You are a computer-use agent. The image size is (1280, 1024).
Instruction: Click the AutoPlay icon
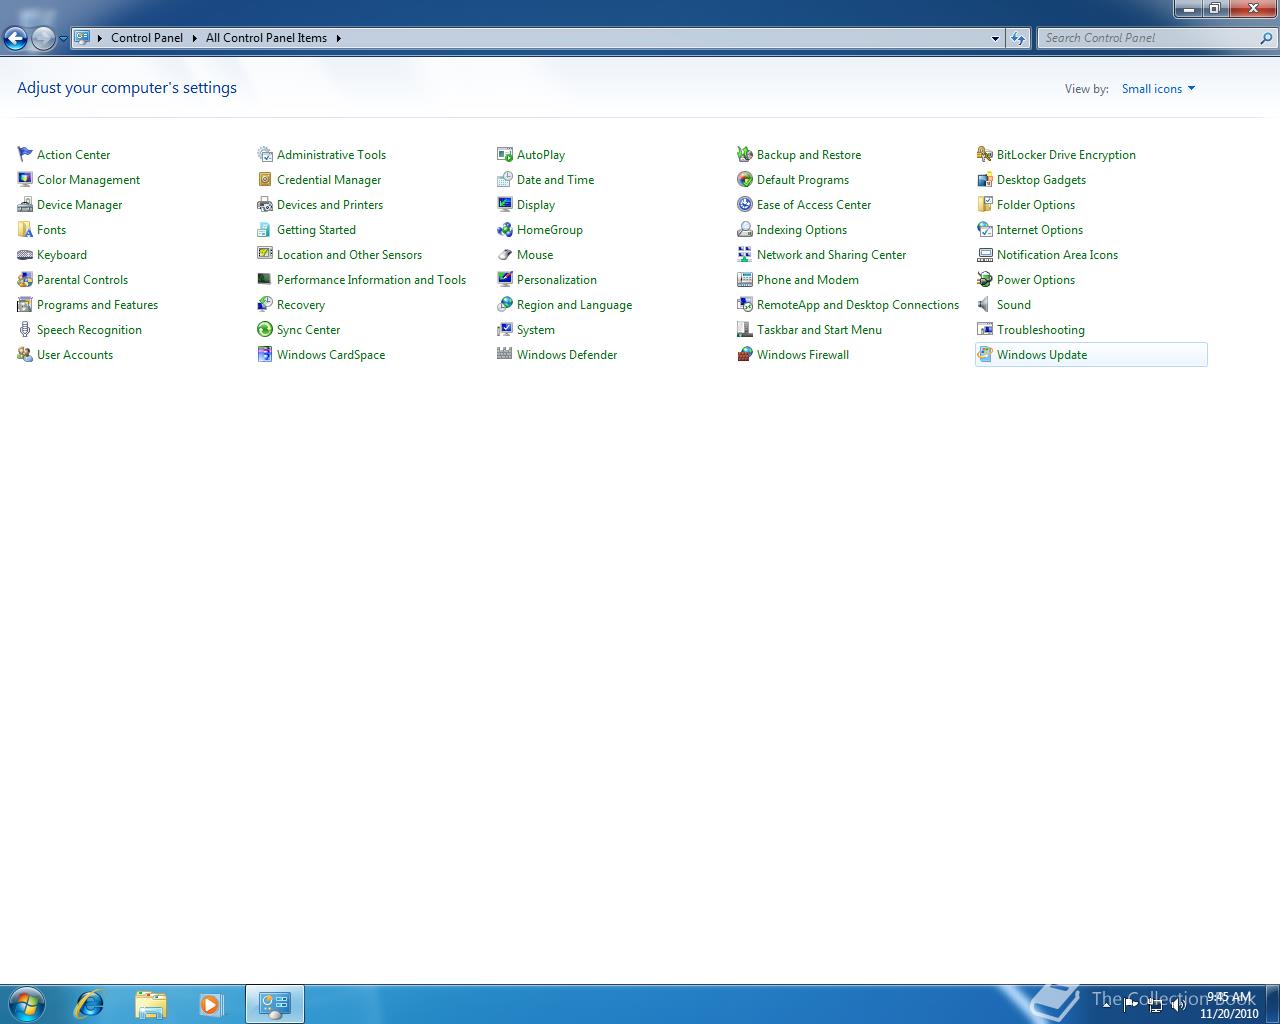click(505, 154)
